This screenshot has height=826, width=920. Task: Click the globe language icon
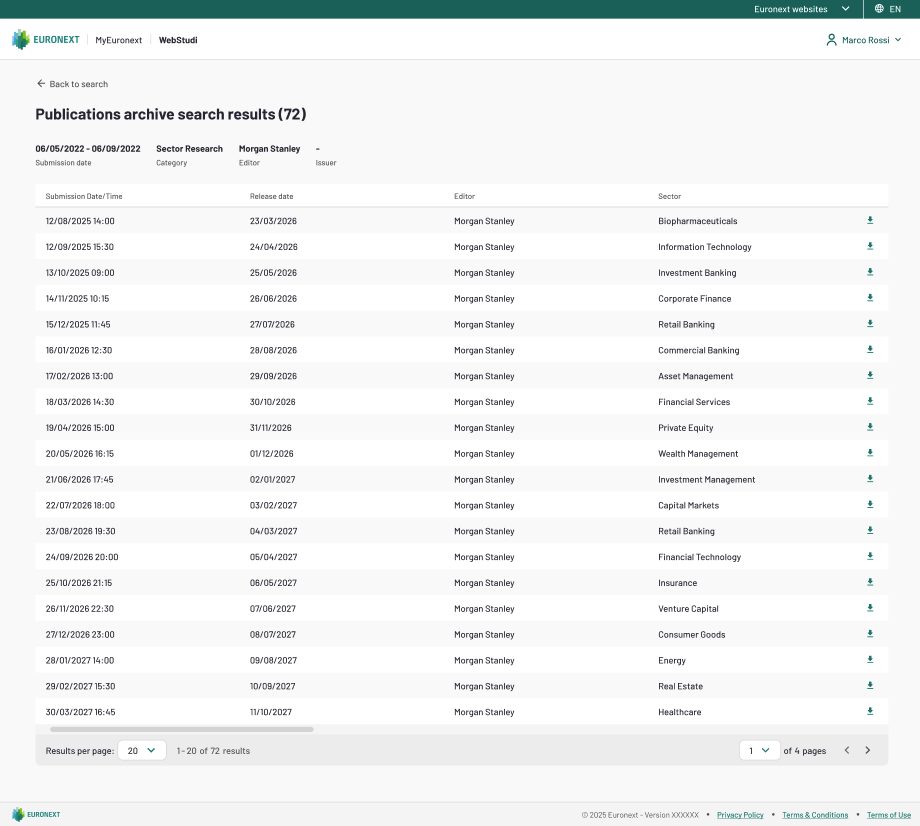pyautogui.click(x=879, y=8)
